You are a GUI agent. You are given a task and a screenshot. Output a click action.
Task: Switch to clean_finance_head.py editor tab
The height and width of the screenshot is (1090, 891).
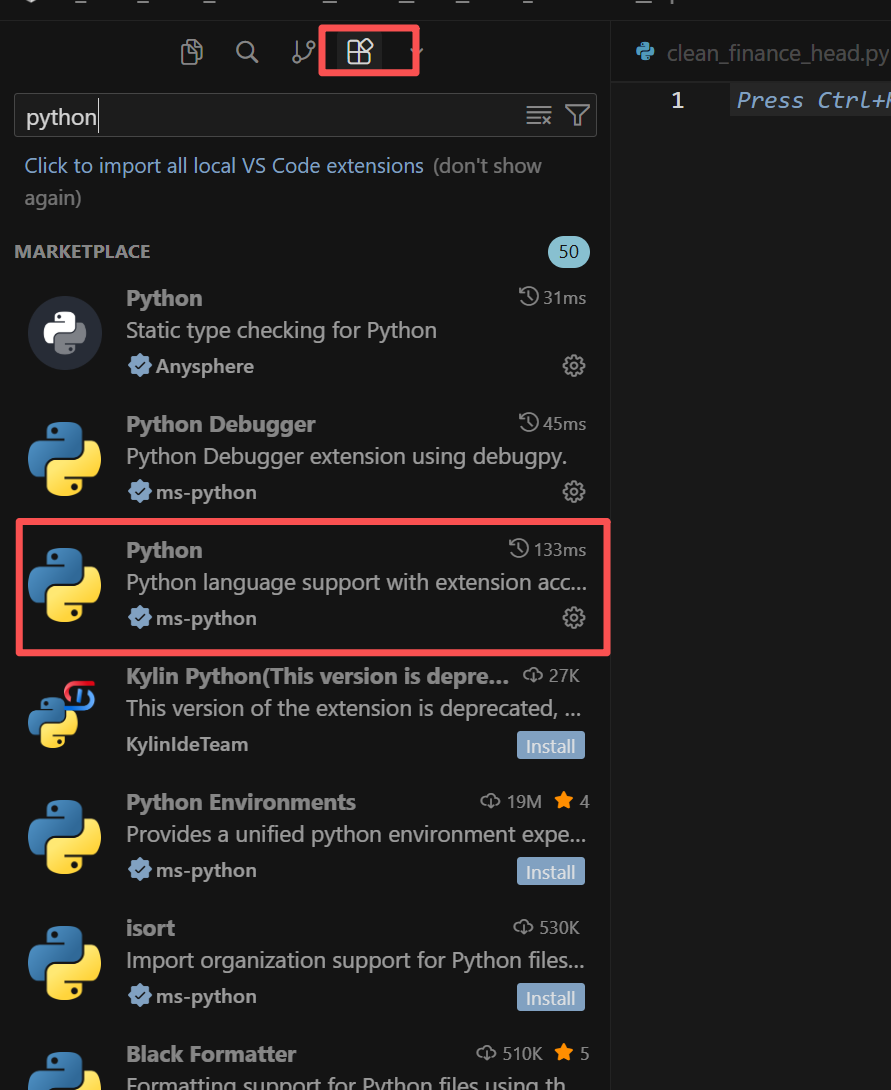[x=763, y=53]
